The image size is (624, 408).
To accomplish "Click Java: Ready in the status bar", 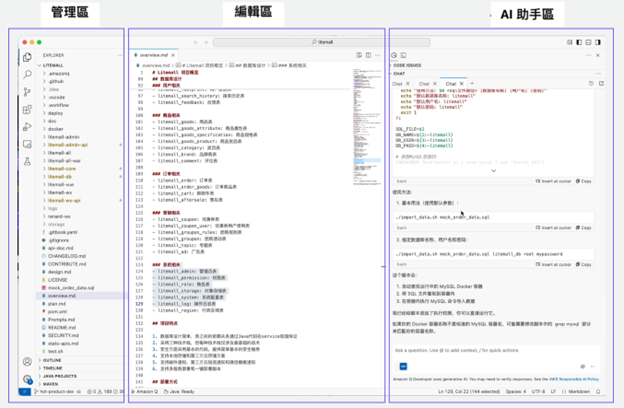I will point(179,392).
